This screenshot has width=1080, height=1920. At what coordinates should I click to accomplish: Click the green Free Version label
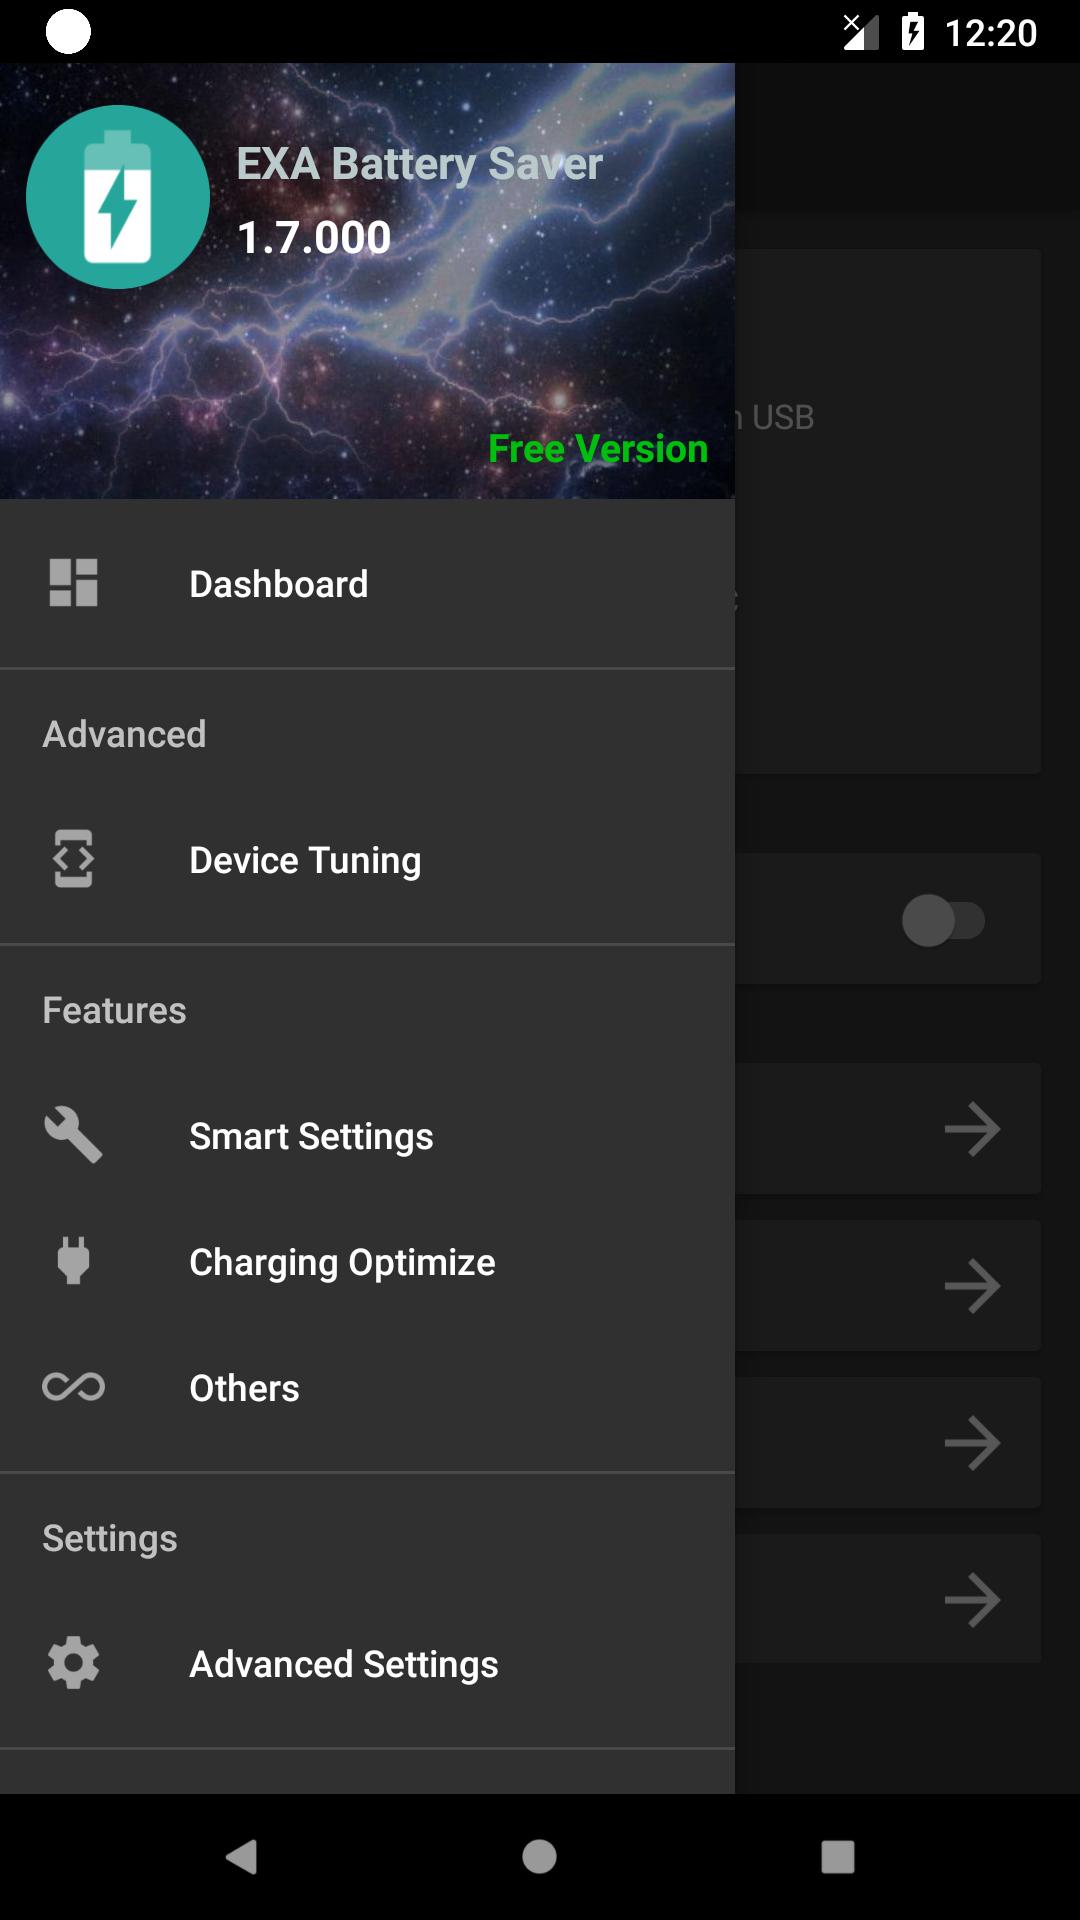(x=598, y=449)
